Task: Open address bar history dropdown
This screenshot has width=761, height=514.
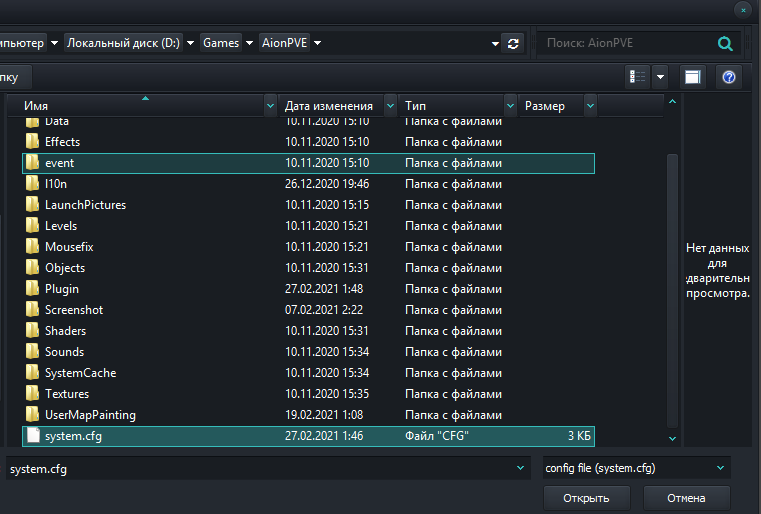Action: [x=495, y=44]
